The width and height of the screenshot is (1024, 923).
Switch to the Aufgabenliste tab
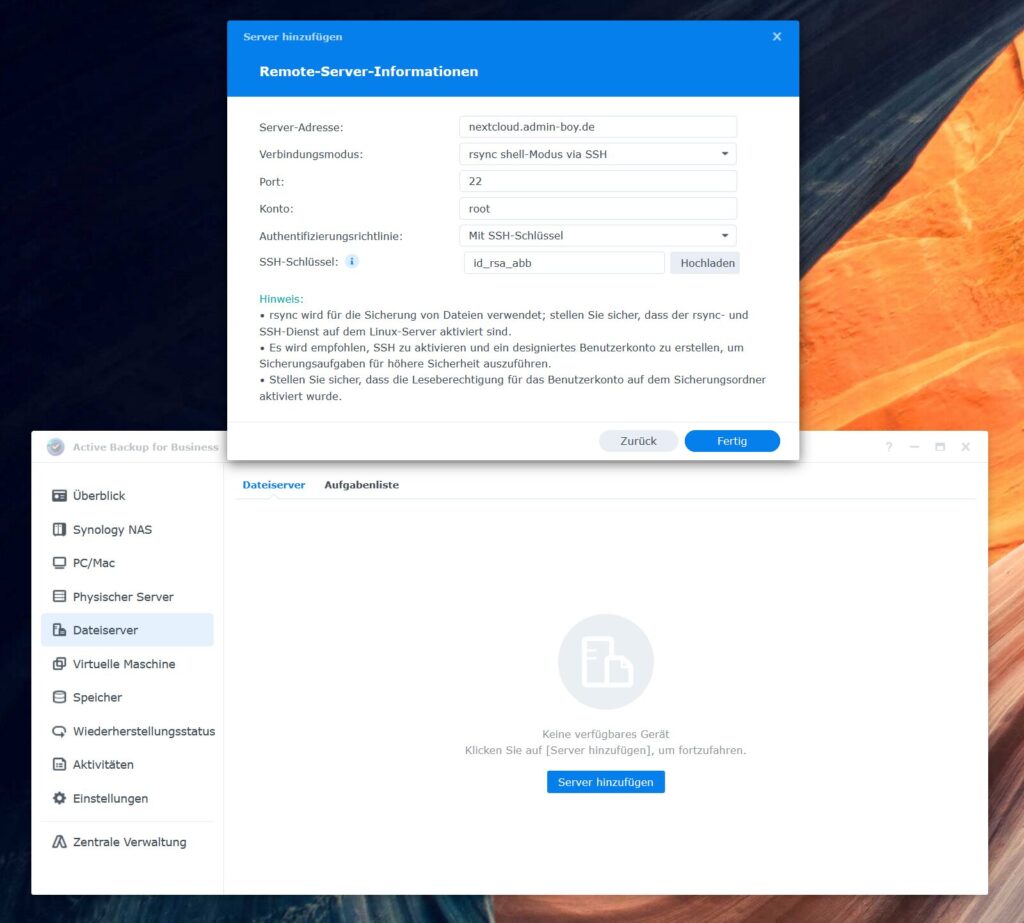point(361,485)
